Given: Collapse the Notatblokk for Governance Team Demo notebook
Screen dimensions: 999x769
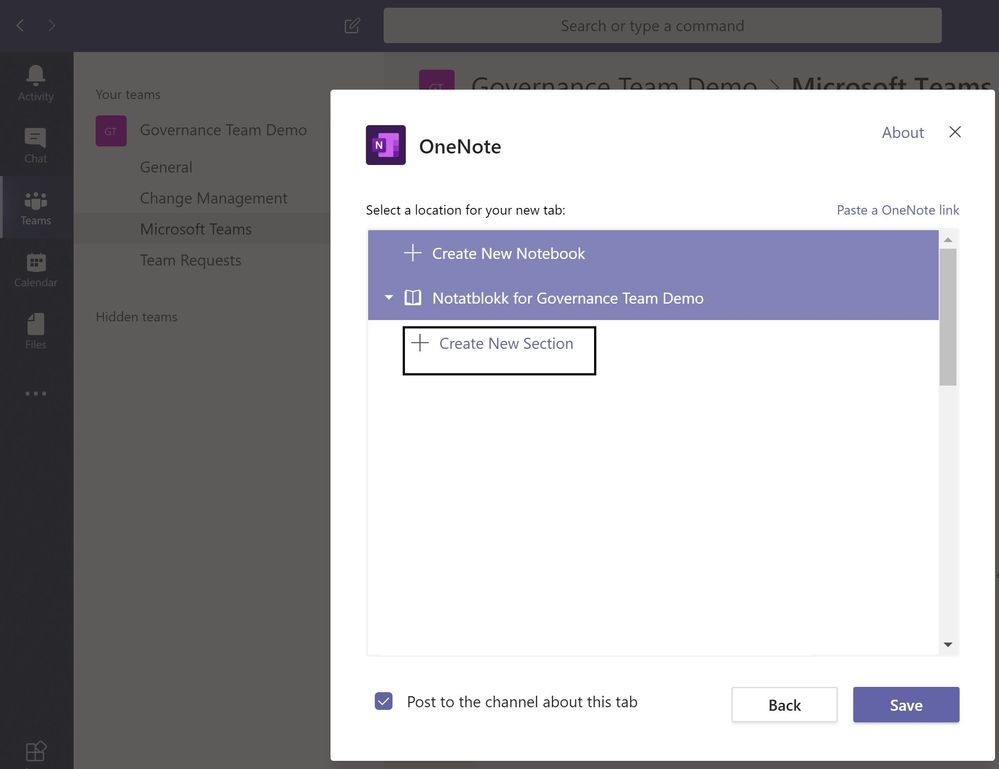Looking at the screenshot, I should click(389, 298).
